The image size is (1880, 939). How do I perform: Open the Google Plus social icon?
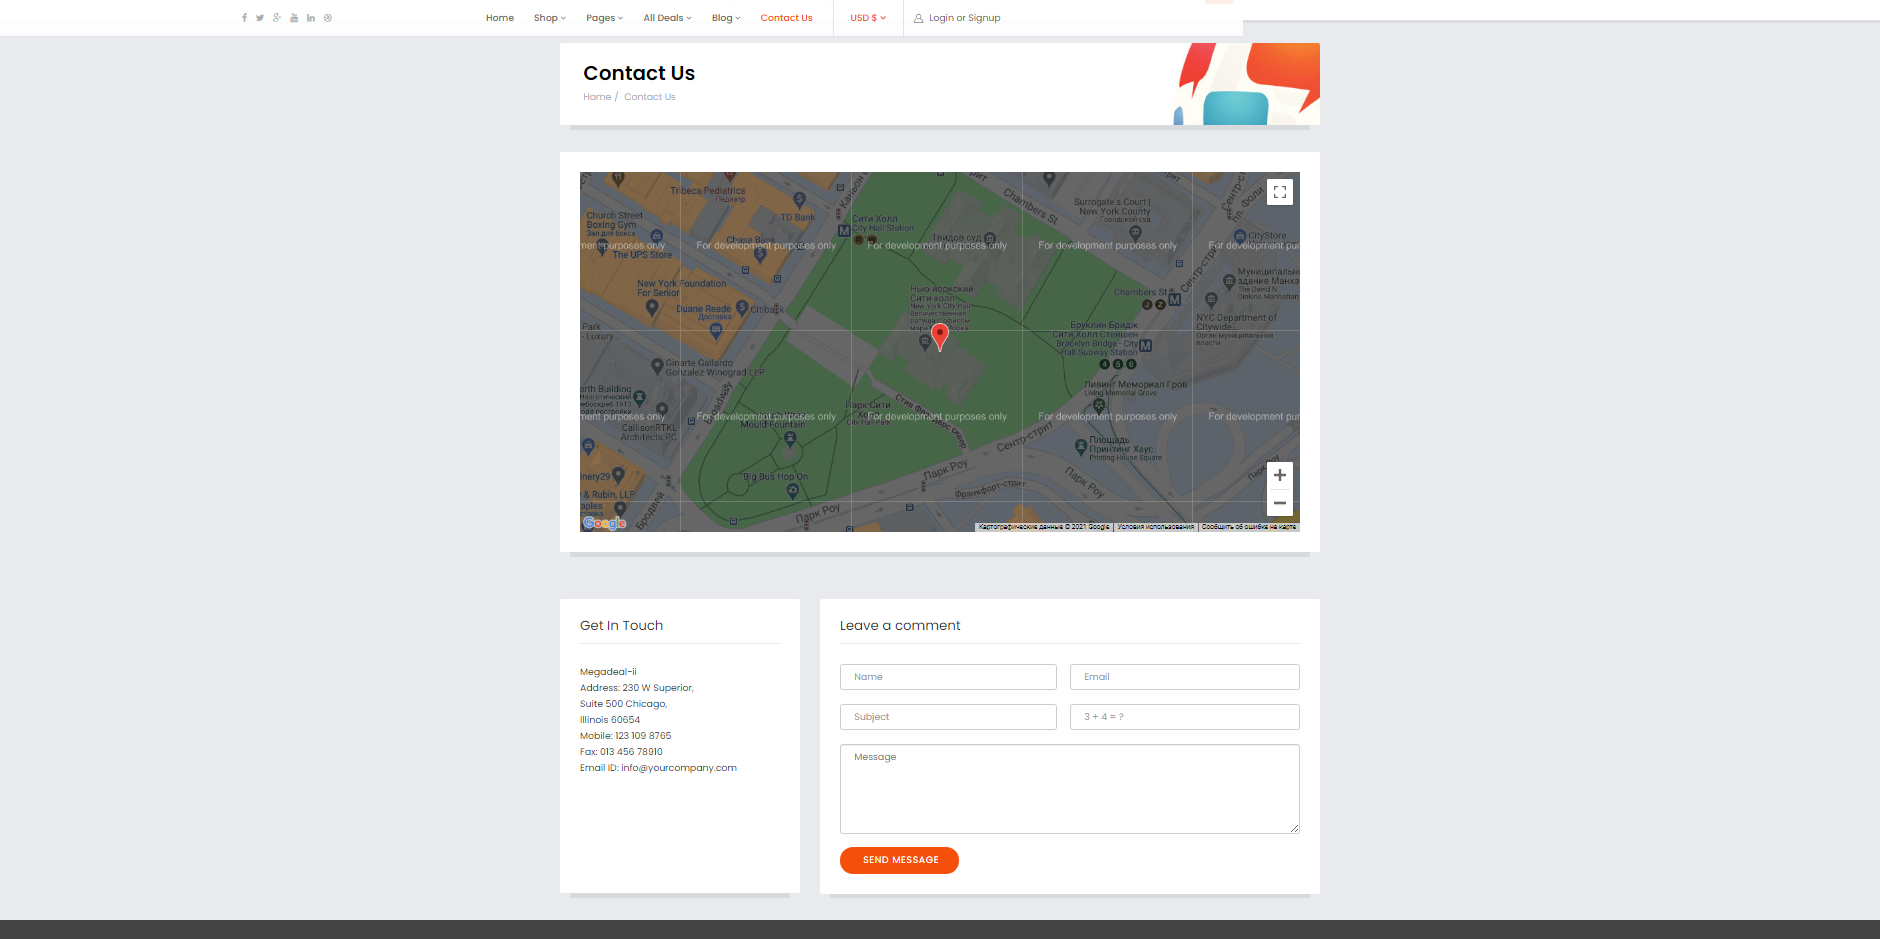click(x=277, y=18)
